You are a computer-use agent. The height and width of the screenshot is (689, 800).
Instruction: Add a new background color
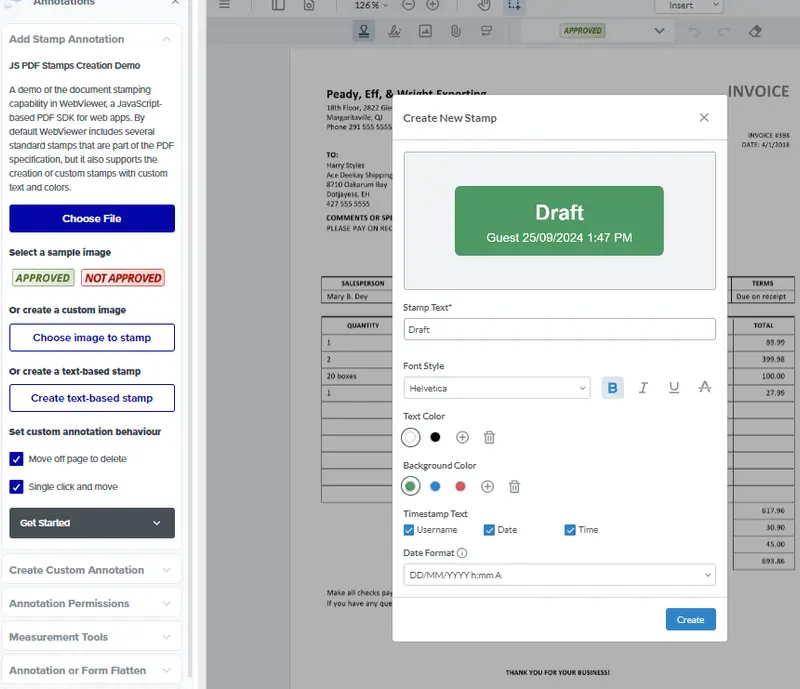point(487,487)
